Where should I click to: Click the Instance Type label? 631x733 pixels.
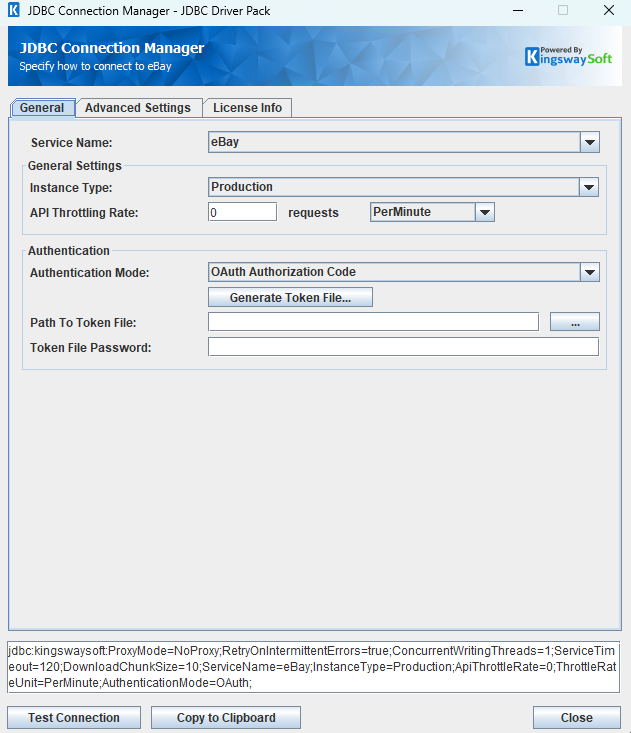pyautogui.click(x=71, y=187)
